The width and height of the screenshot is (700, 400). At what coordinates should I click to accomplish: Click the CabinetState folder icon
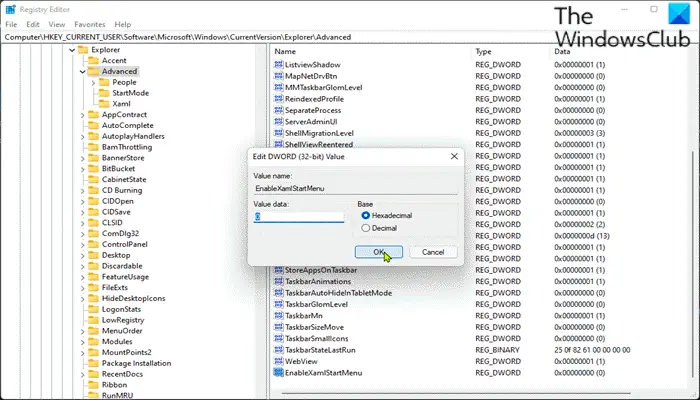(x=93, y=179)
